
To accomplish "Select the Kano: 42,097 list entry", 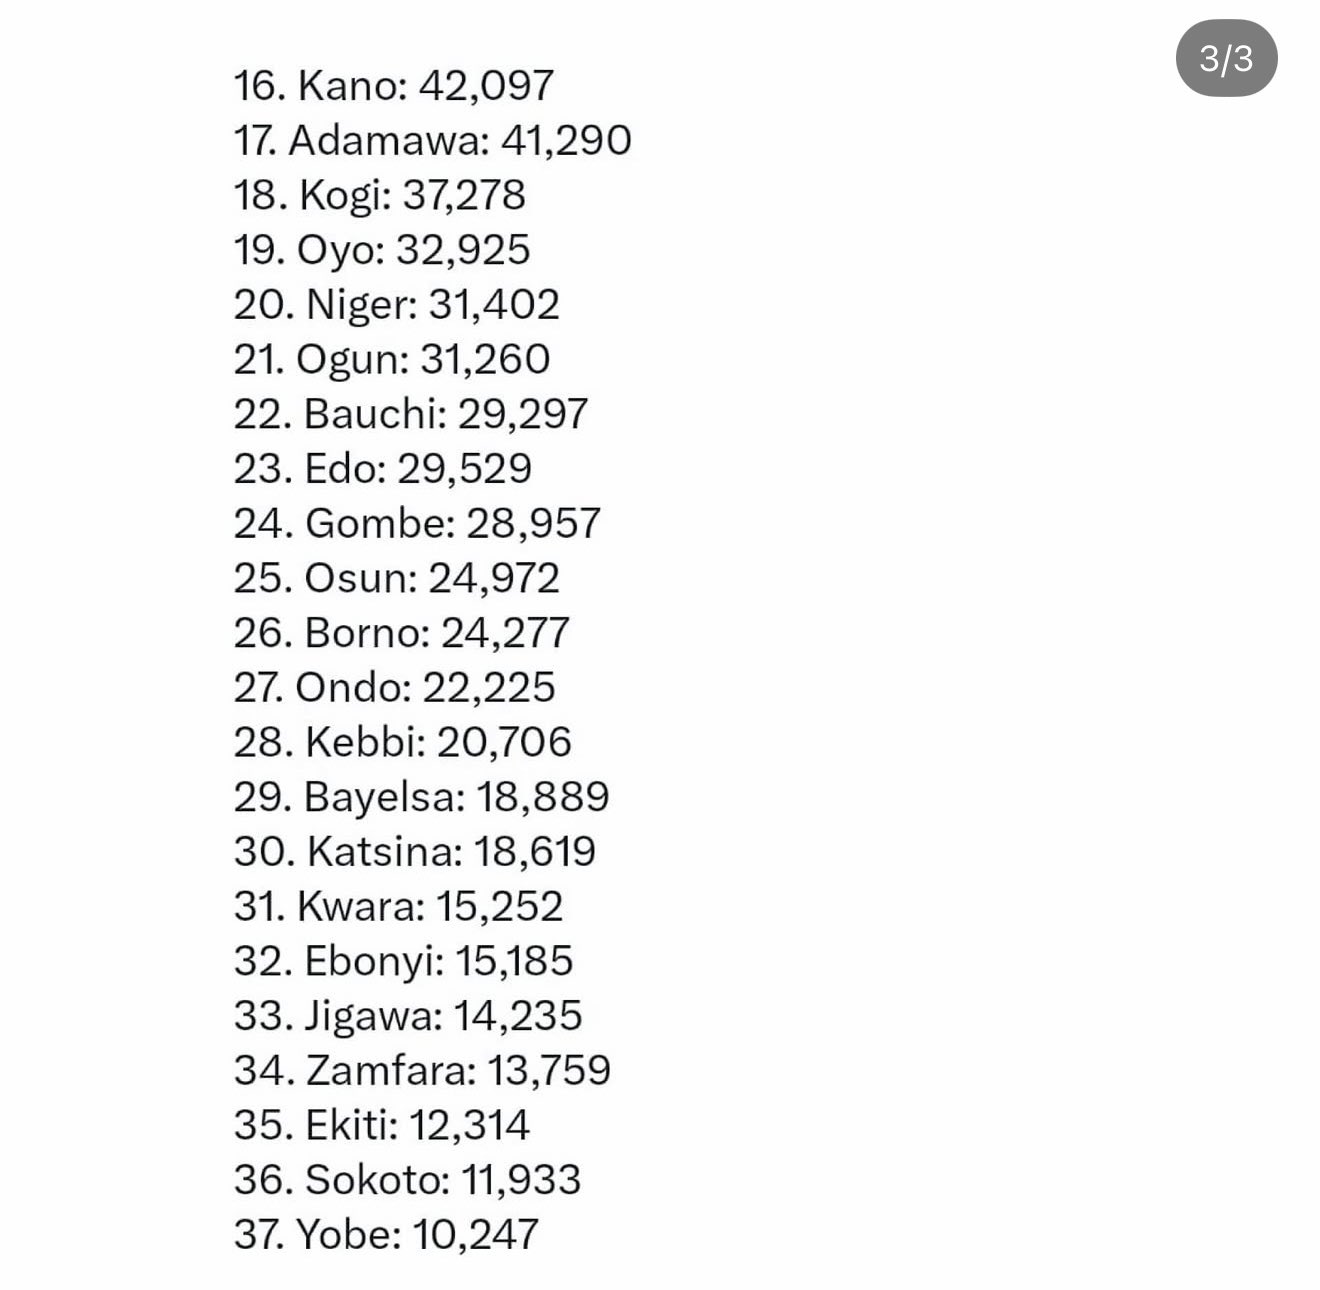I will pyautogui.click(x=394, y=86).
